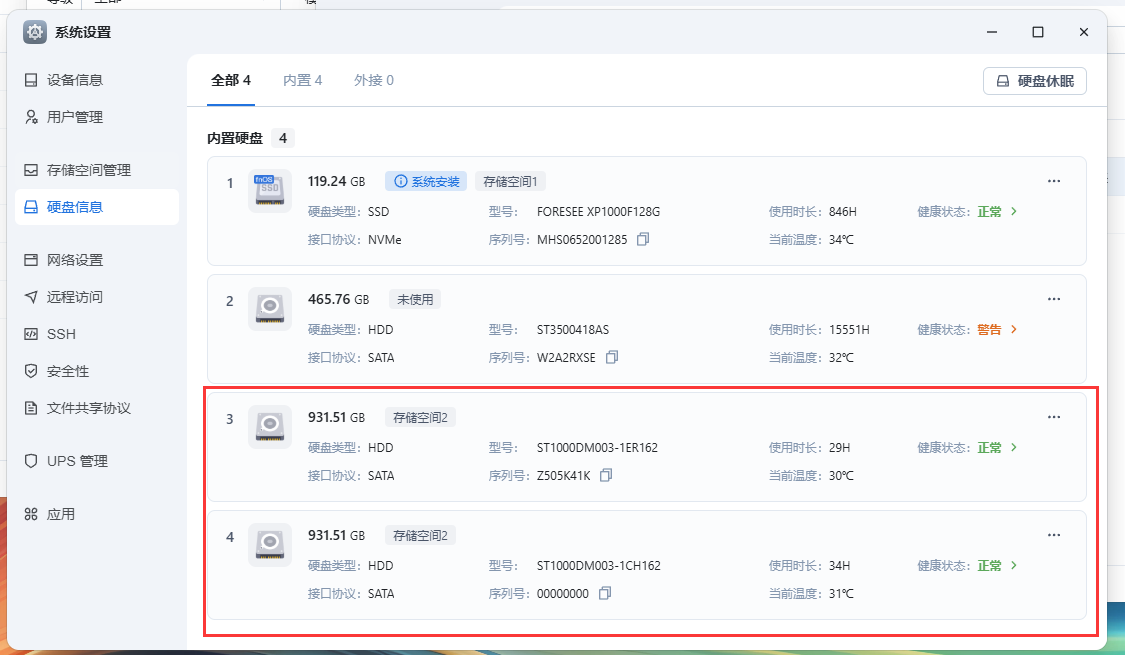Click the temperature 34℃ of disk 1

(841, 240)
